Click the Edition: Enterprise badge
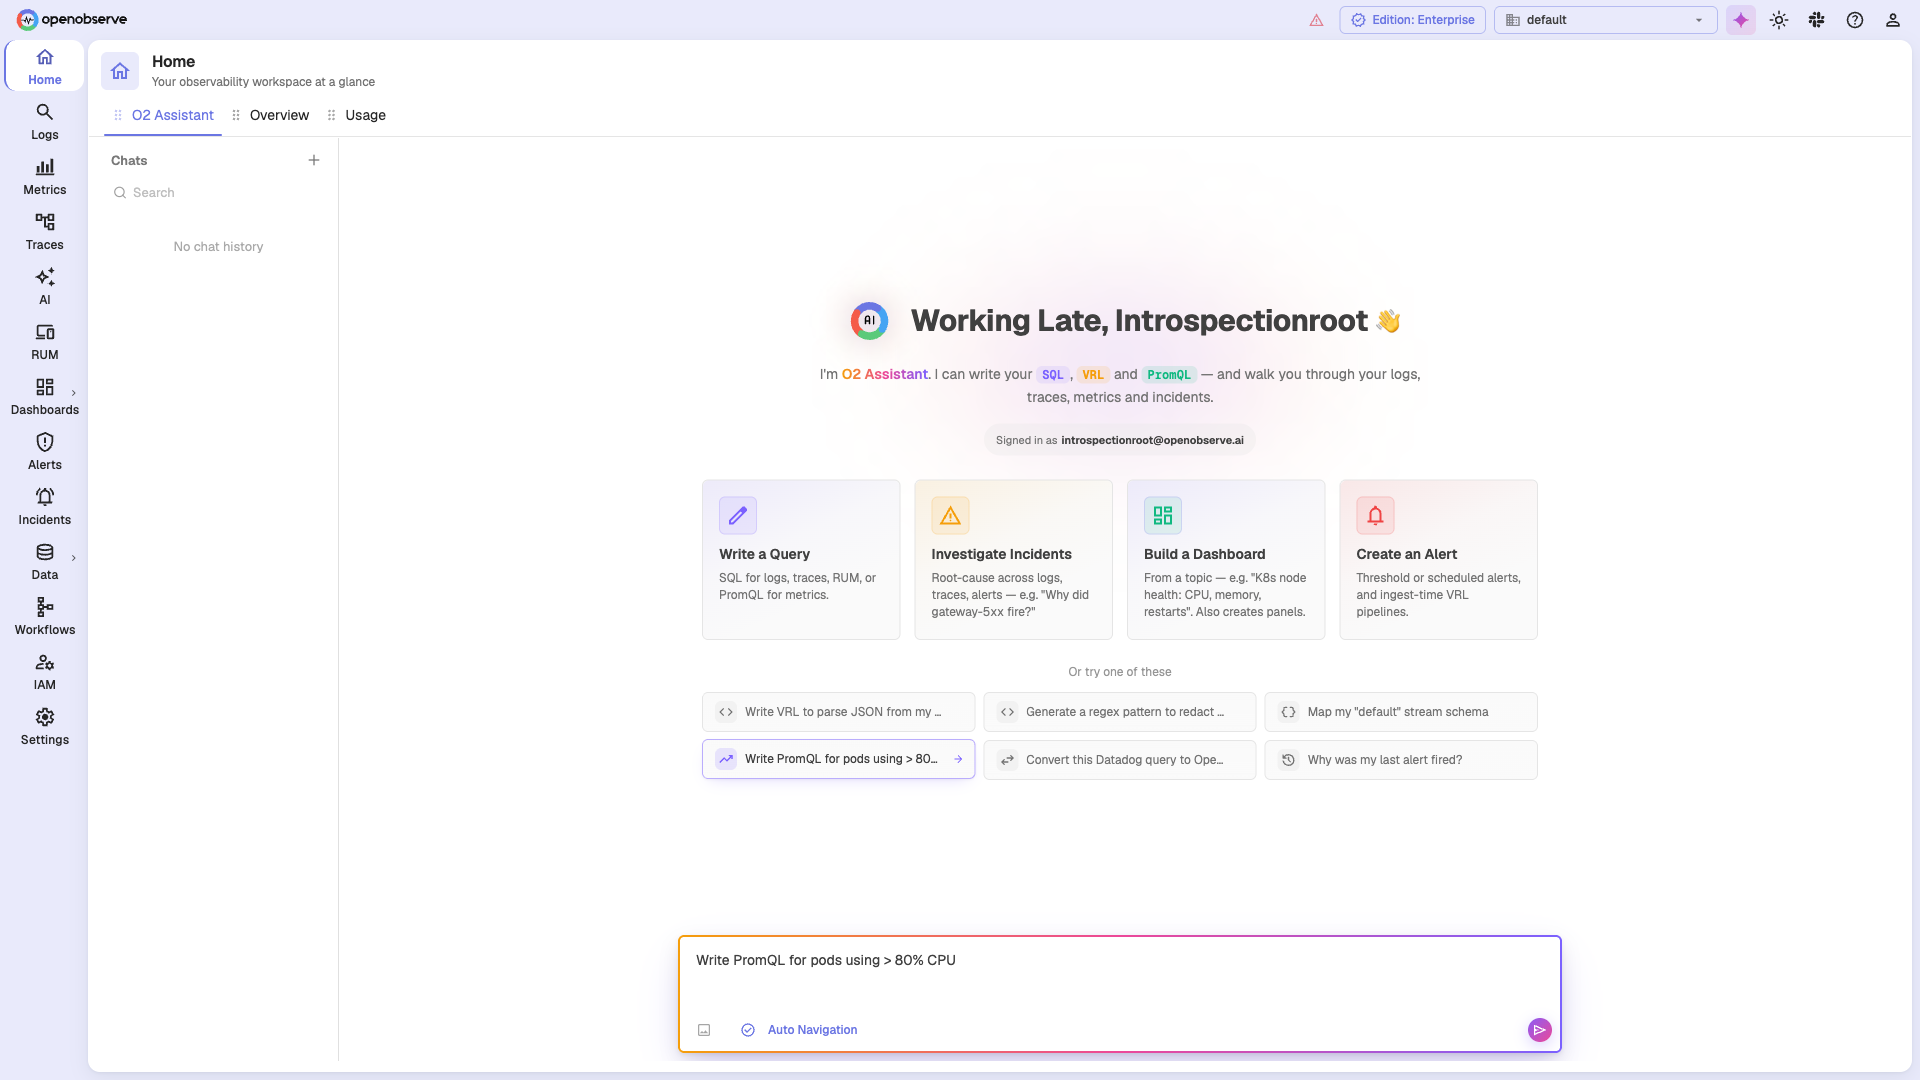The image size is (1920, 1080). [1412, 20]
